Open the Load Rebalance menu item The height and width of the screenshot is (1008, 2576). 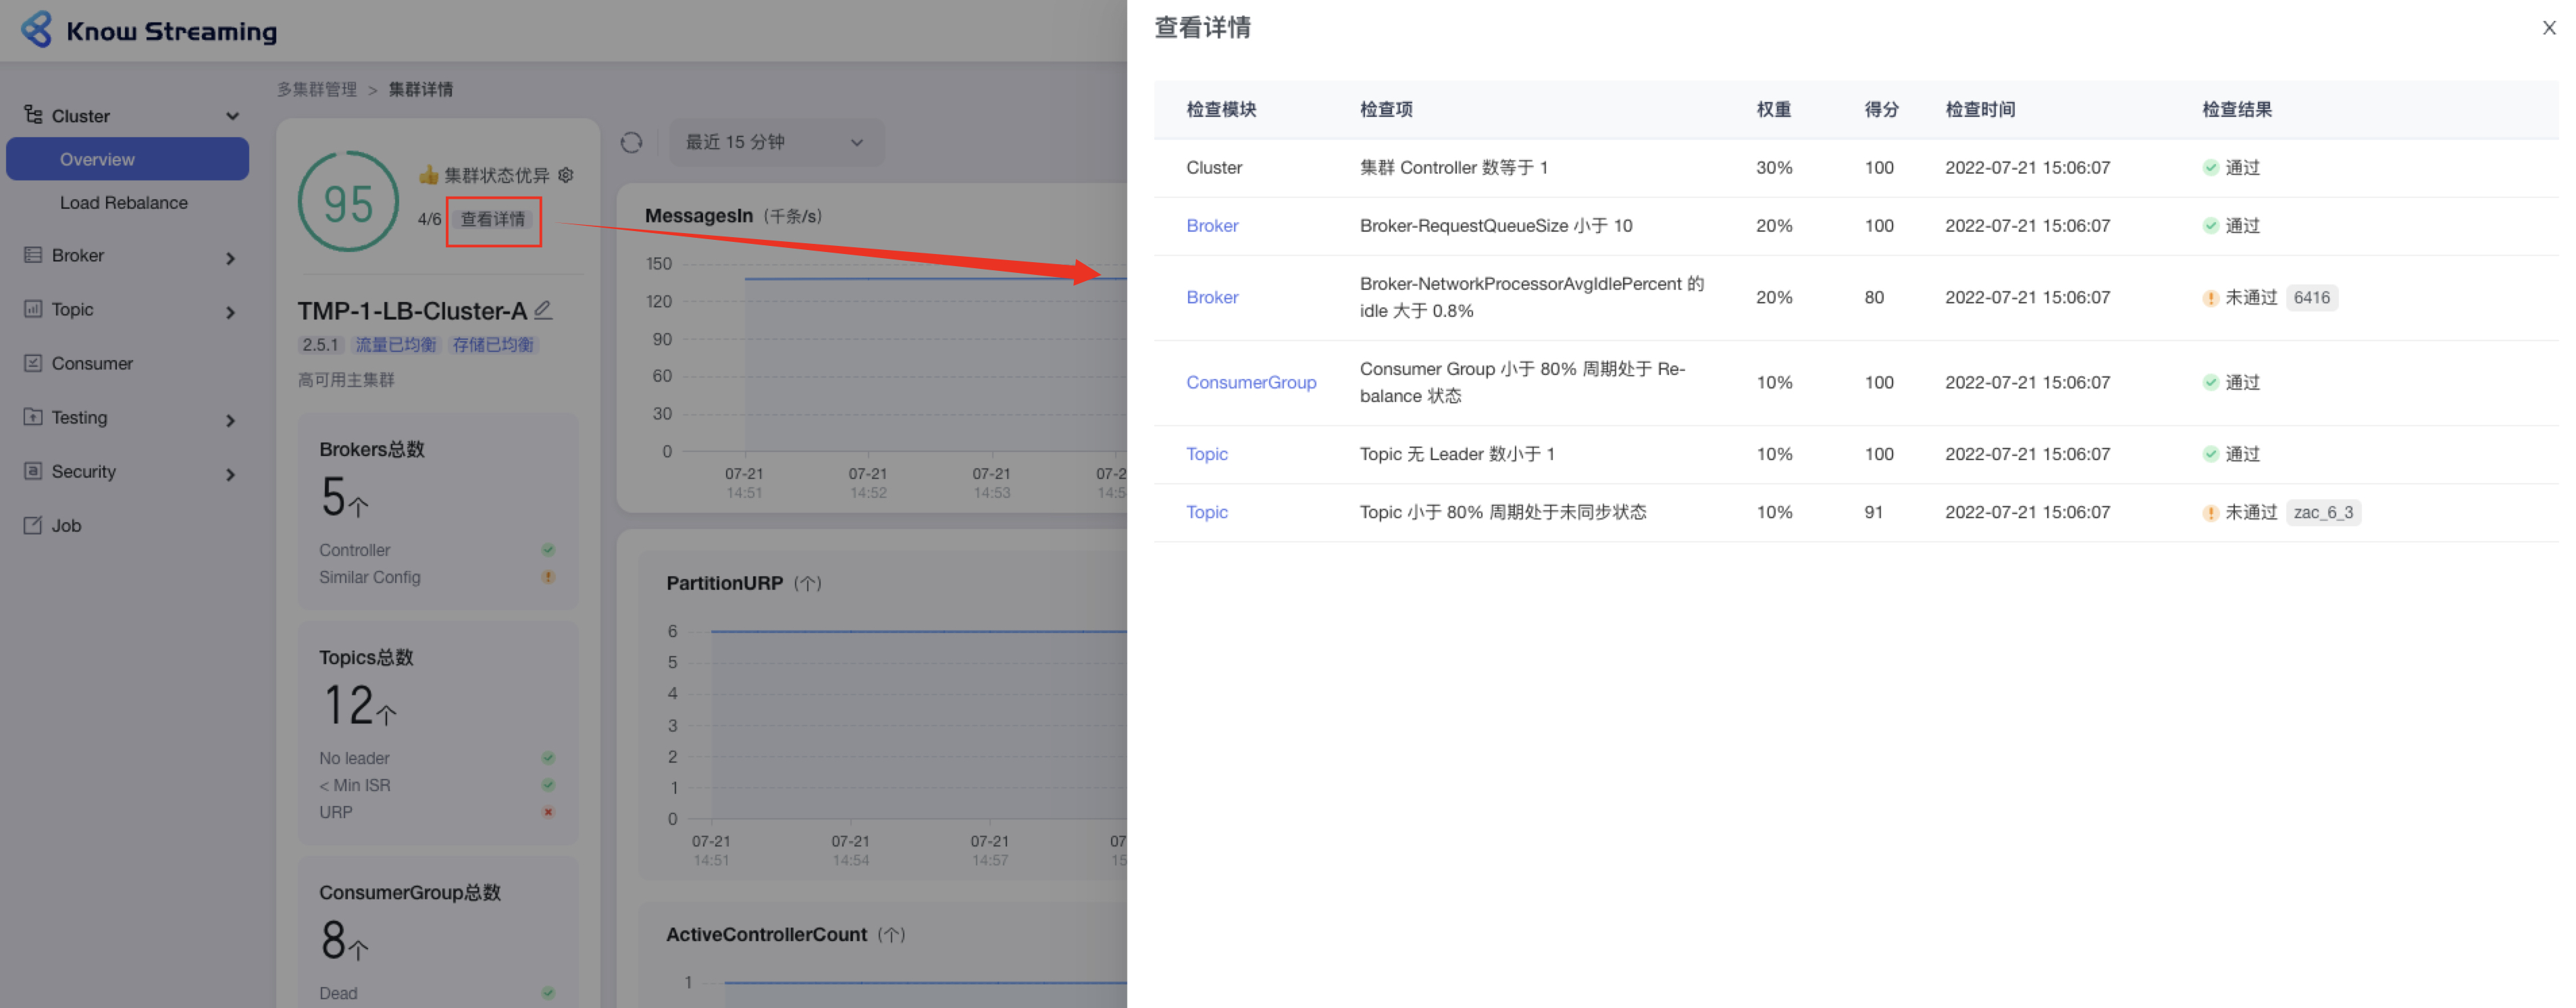[x=123, y=202]
